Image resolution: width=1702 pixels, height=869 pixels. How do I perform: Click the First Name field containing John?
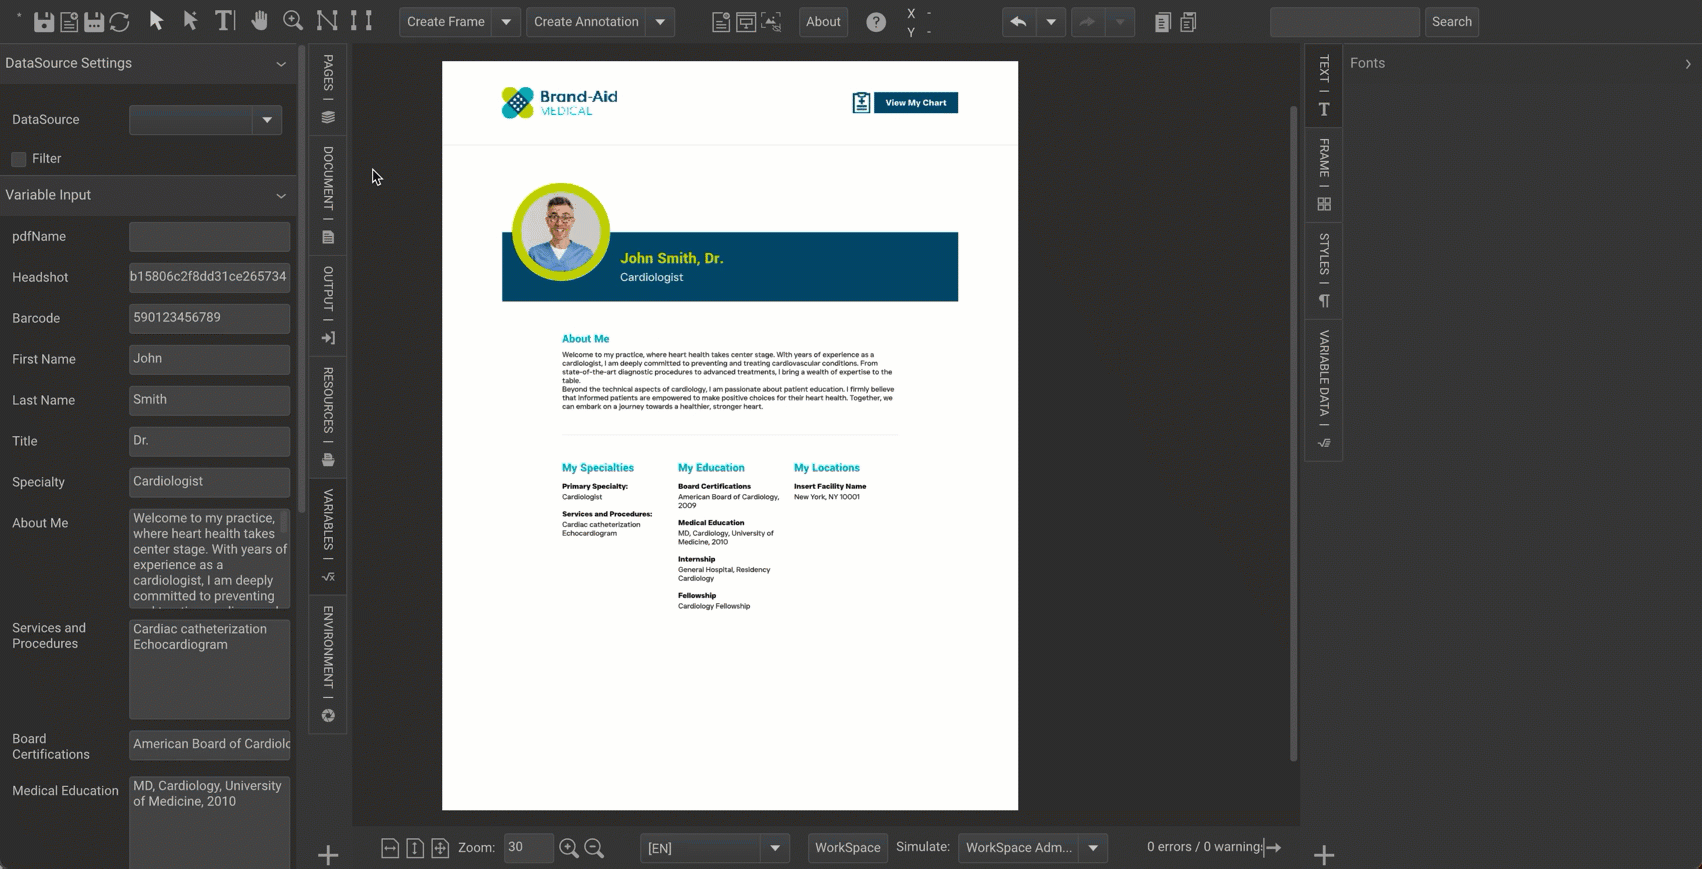tap(209, 359)
